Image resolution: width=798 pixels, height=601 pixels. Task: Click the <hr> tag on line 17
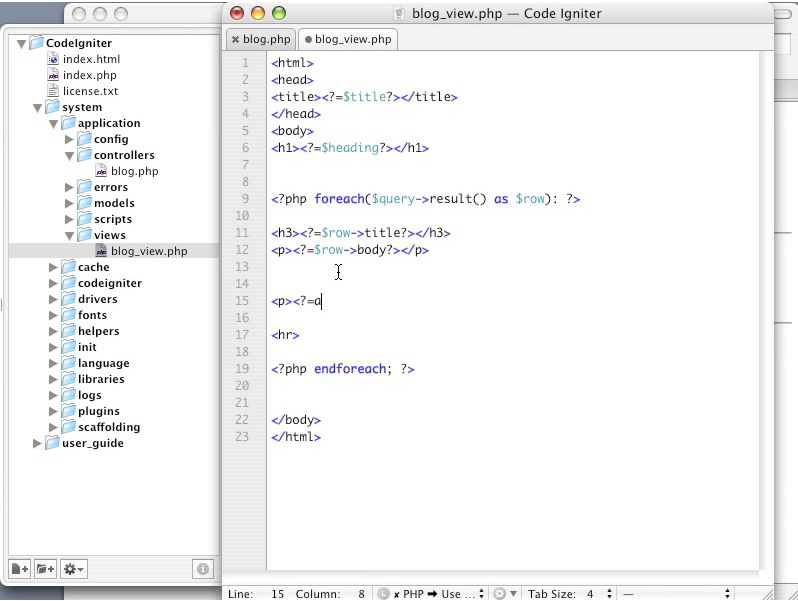pyautogui.click(x=285, y=335)
